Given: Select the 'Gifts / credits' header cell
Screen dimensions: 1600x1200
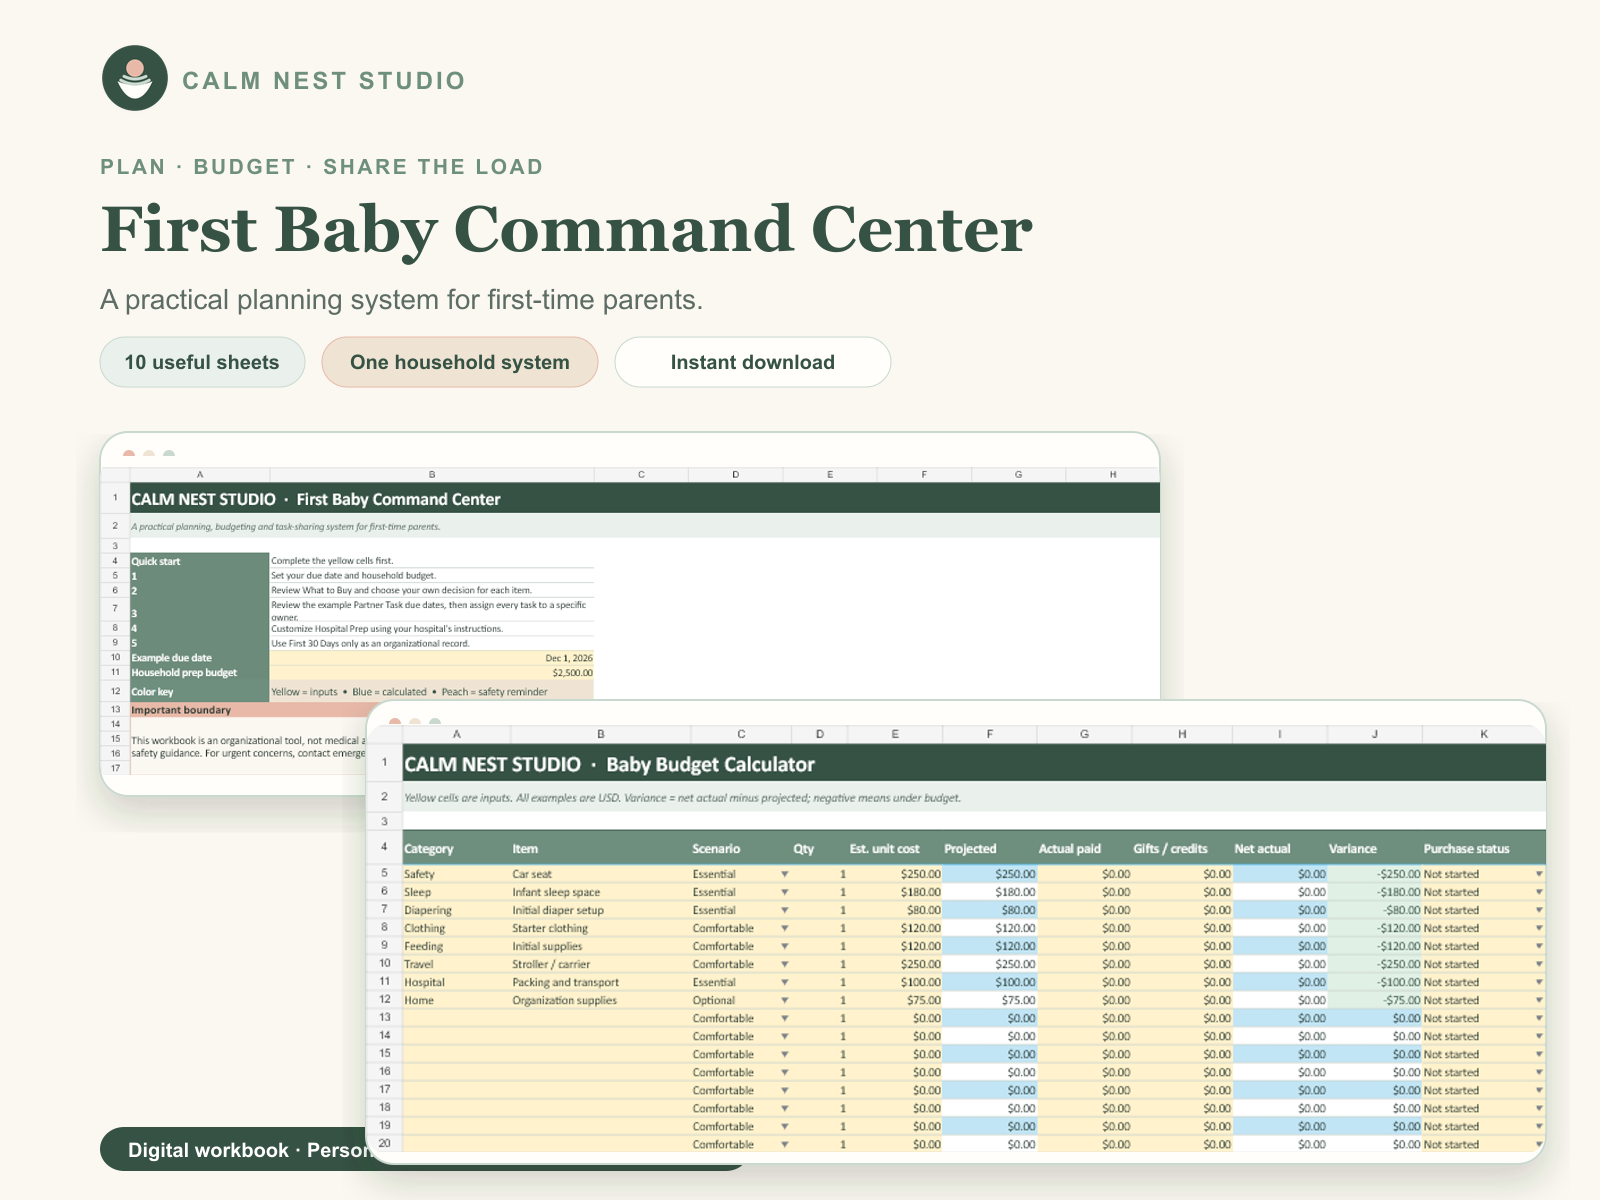Looking at the screenshot, I should click(1182, 848).
